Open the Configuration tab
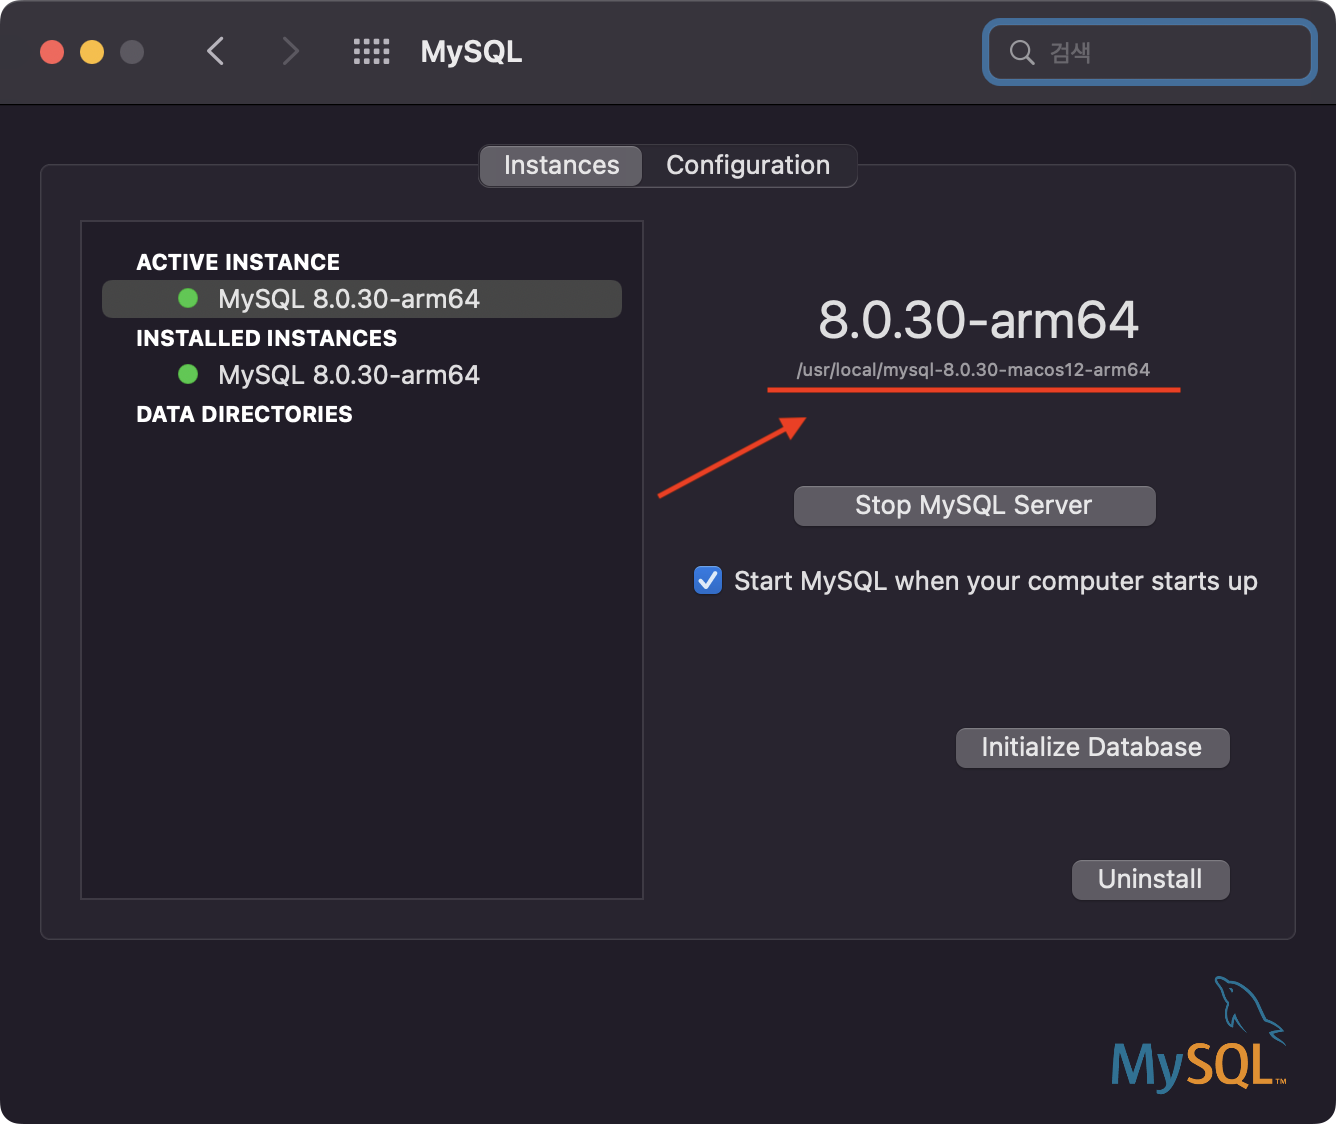Image resolution: width=1336 pixels, height=1124 pixels. 748,165
